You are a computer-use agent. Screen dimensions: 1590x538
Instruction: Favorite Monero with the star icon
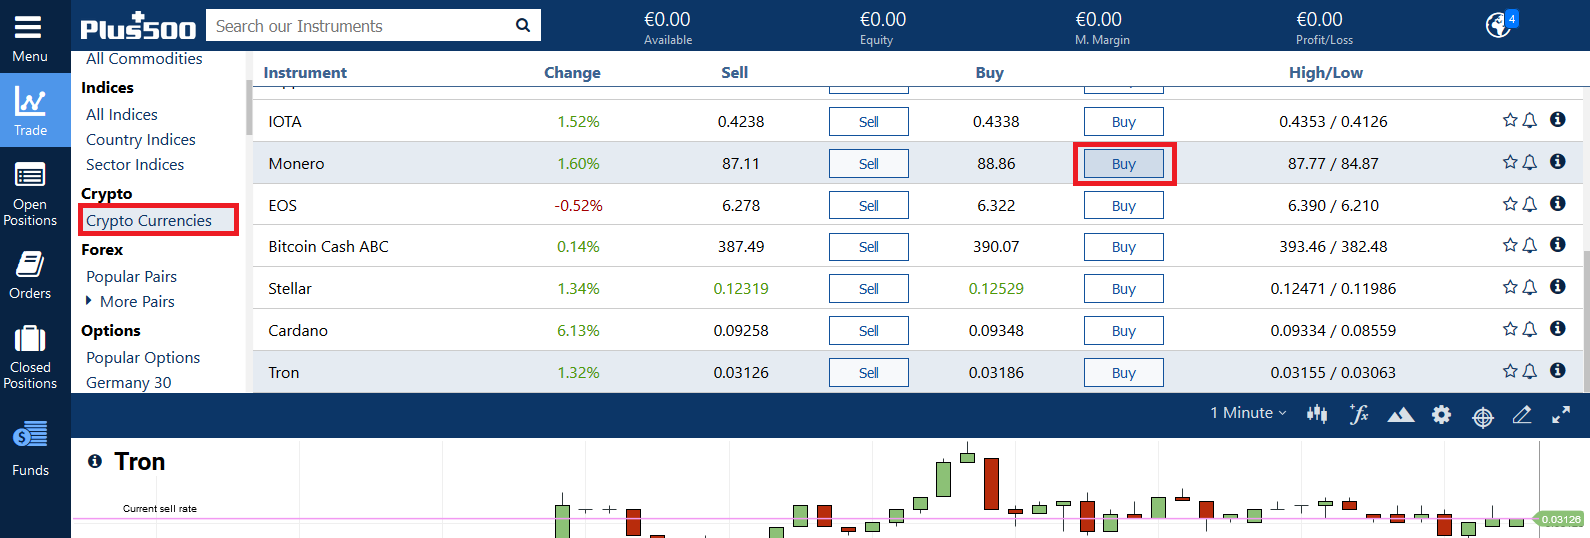click(x=1510, y=162)
